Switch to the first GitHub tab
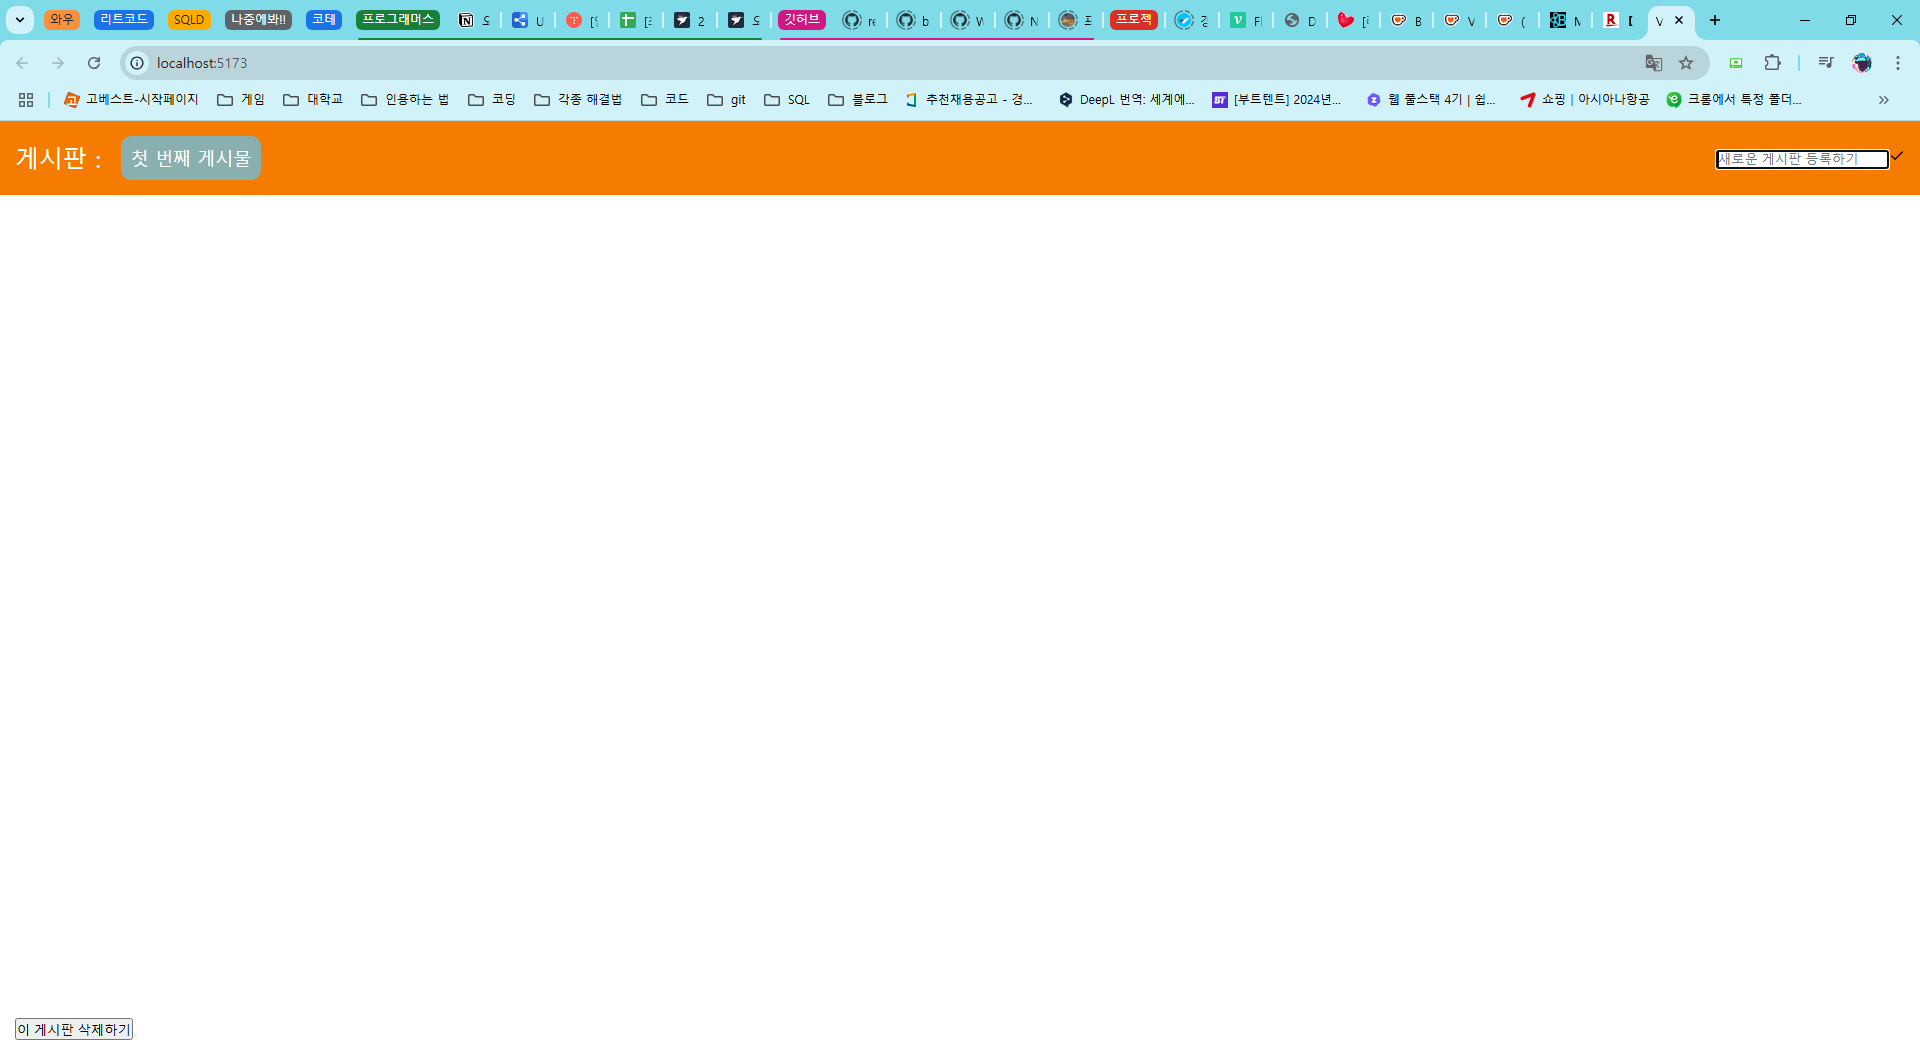1920x1040 pixels. click(x=860, y=20)
